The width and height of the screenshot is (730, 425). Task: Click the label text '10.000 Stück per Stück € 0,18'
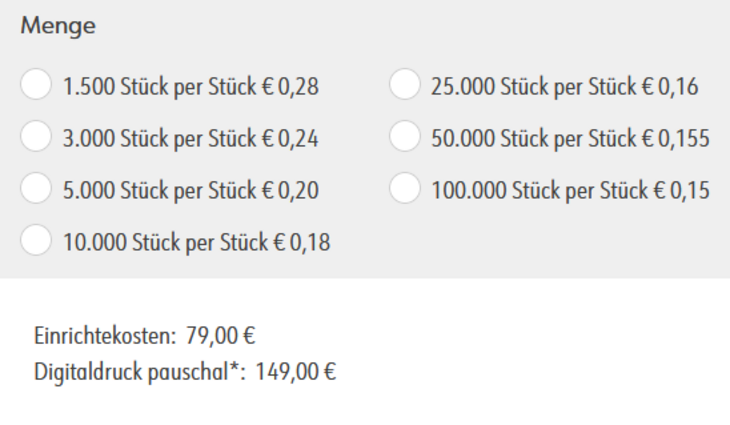(x=197, y=242)
